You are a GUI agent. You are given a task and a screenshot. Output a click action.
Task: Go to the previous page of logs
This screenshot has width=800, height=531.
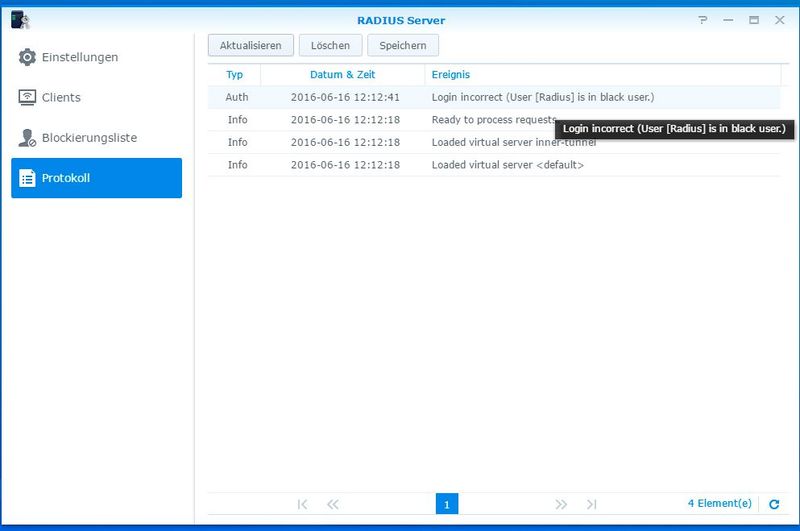coord(333,504)
